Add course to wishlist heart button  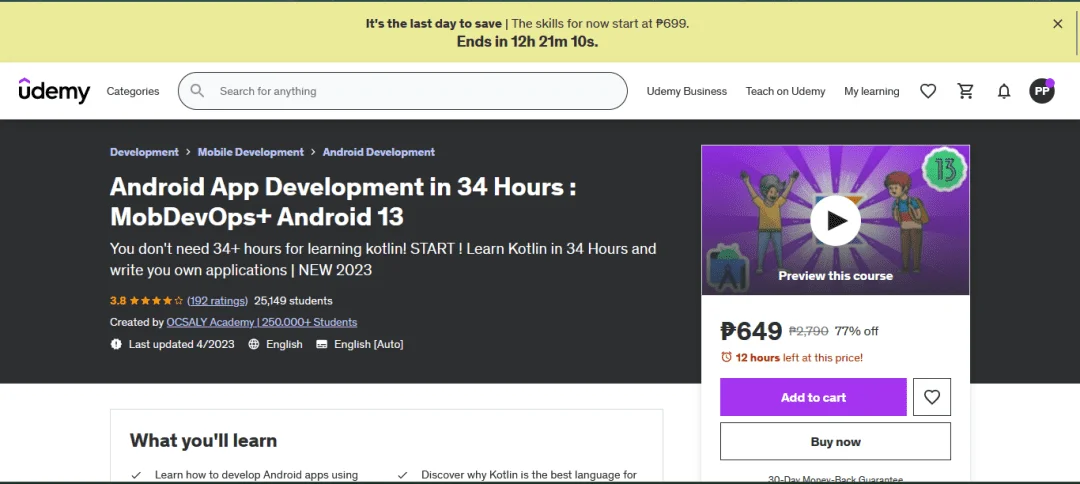click(932, 397)
